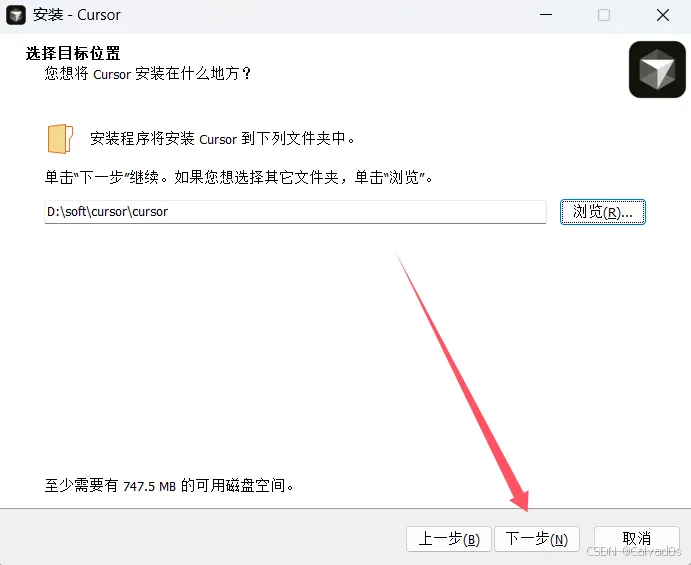The image size is (691, 565).
Task: Click the 下一步(N) button to continue
Action: [537, 539]
